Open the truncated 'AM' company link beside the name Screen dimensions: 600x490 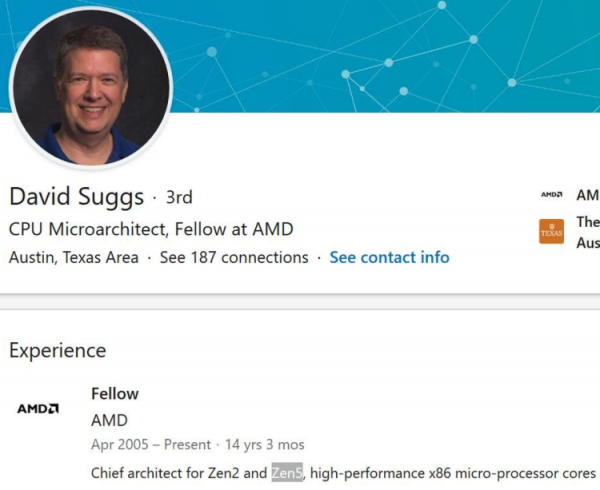[x=587, y=195]
